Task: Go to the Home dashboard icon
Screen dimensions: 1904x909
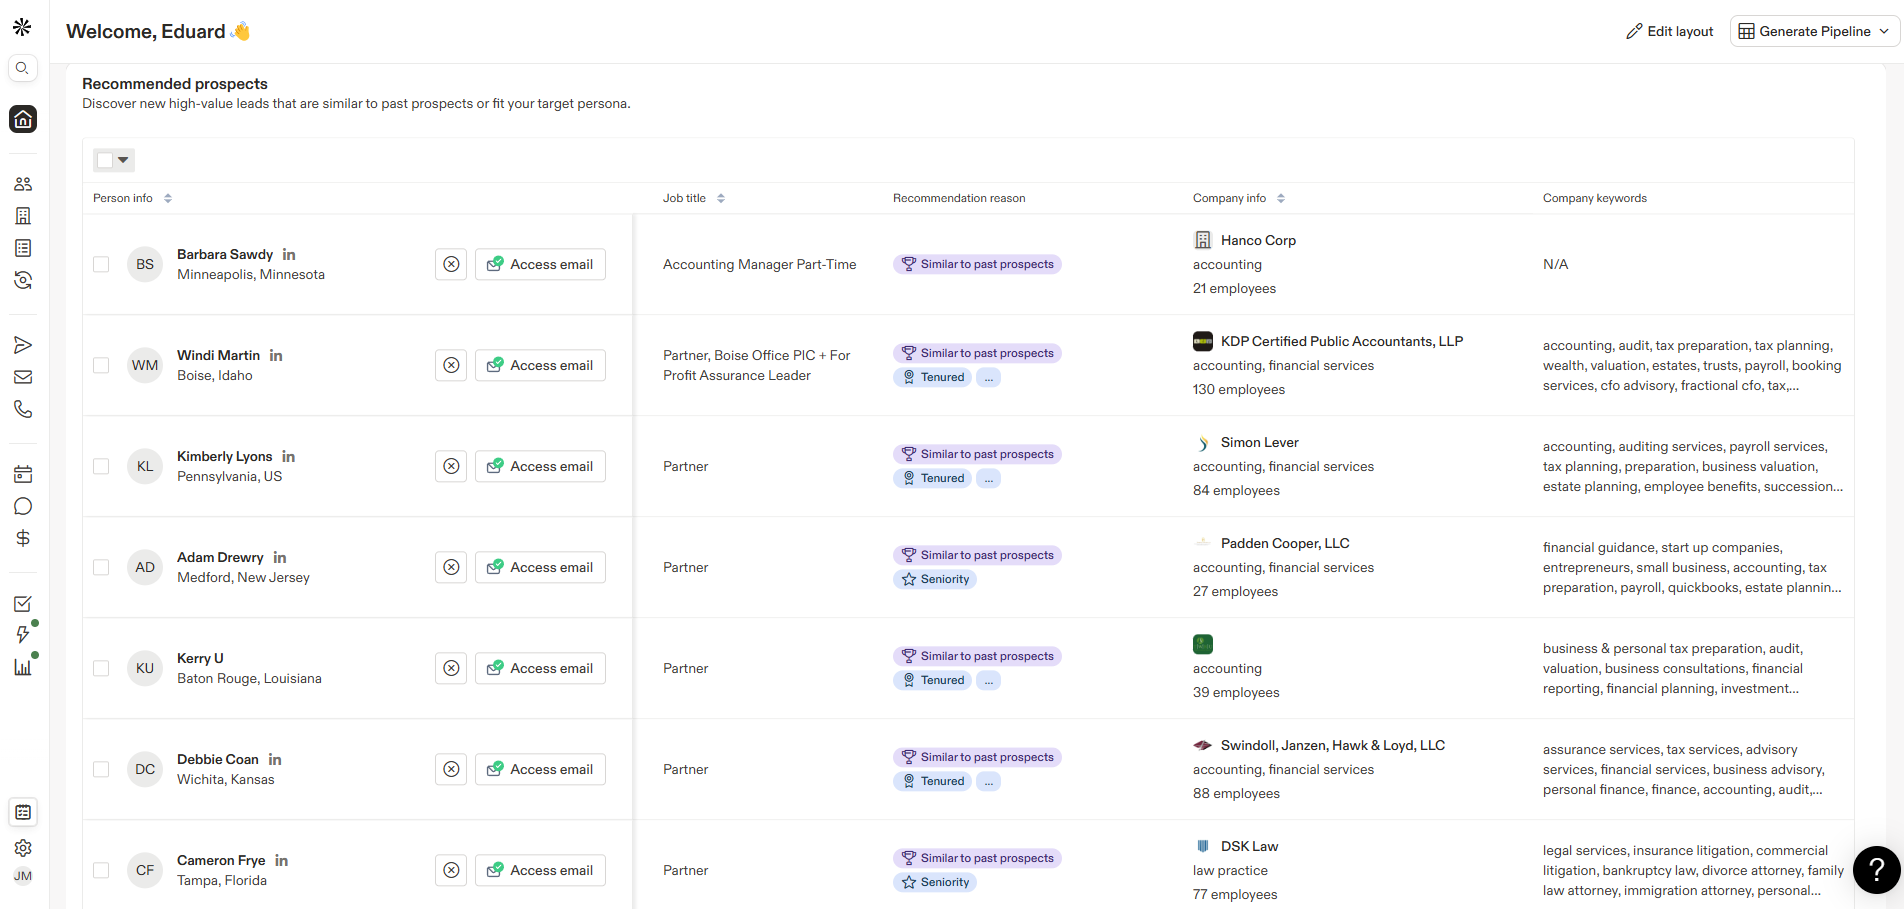Action: [23, 119]
